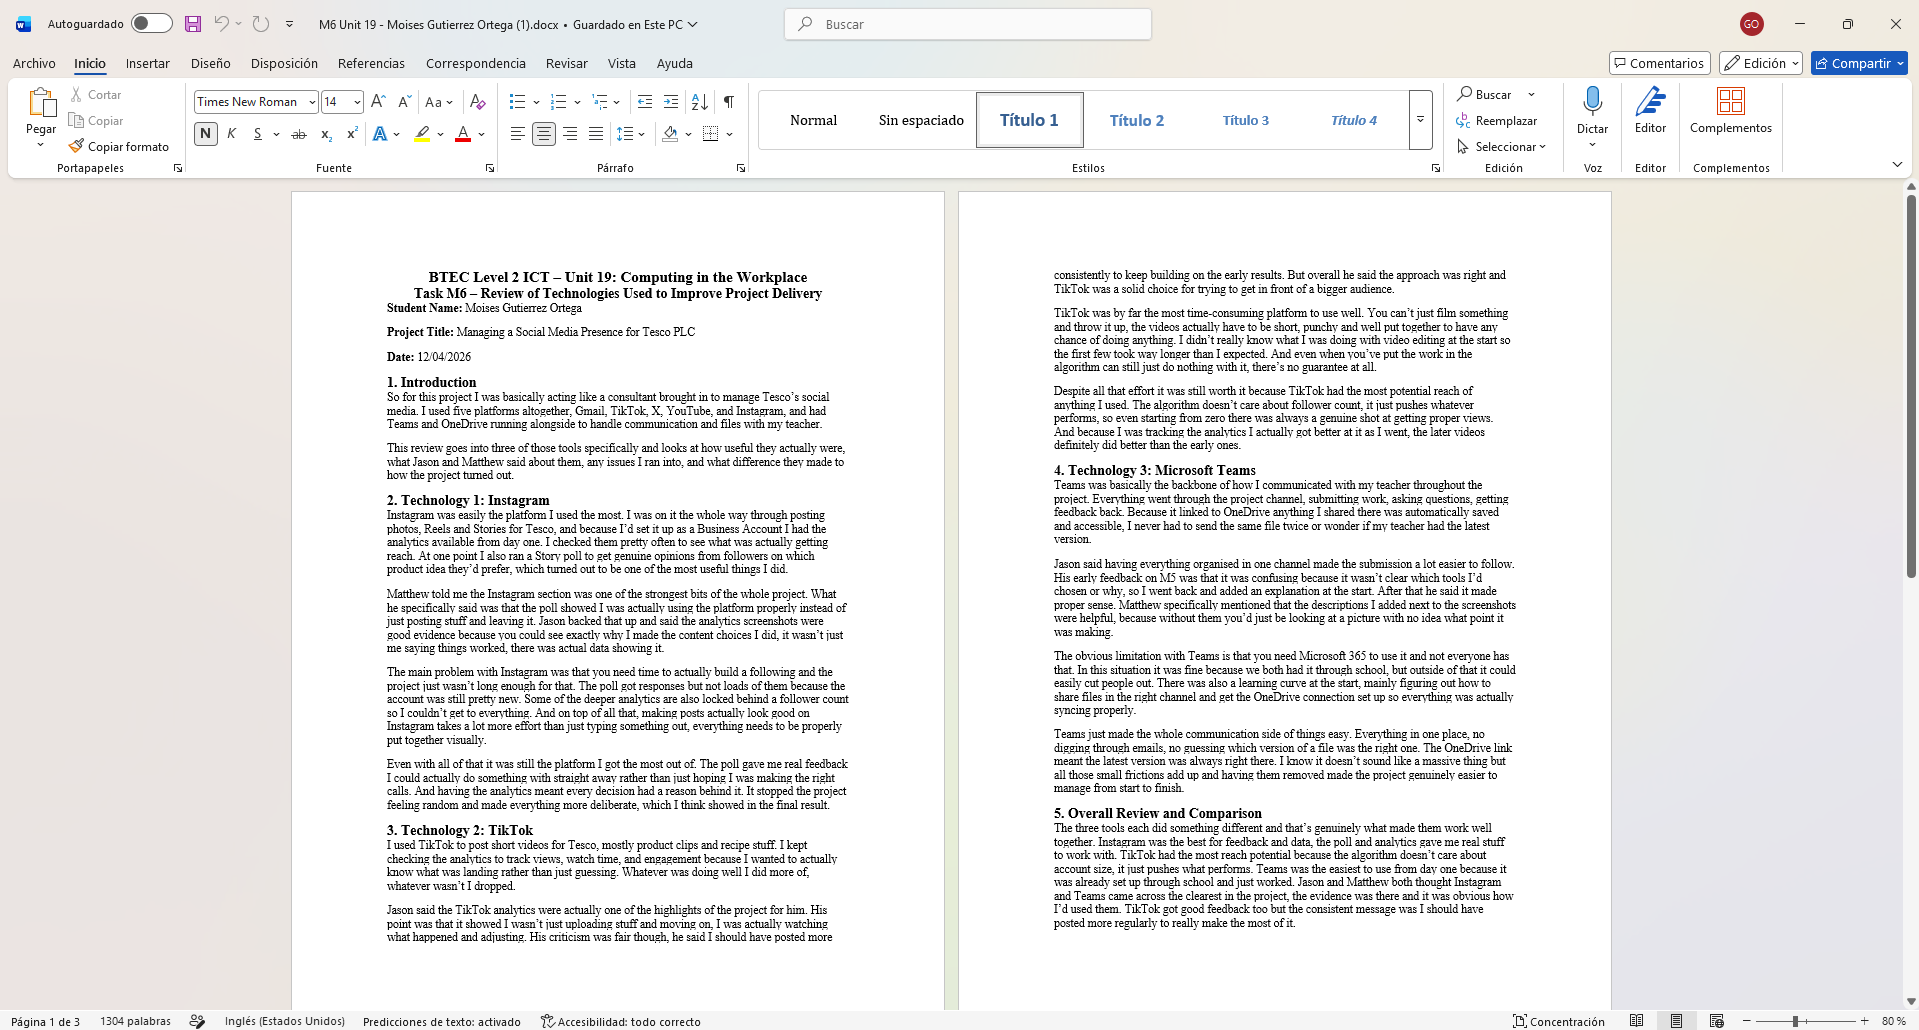Open Reemplazar replace dialog
The height and width of the screenshot is (1030, 1919).
tap(1497, 120)
